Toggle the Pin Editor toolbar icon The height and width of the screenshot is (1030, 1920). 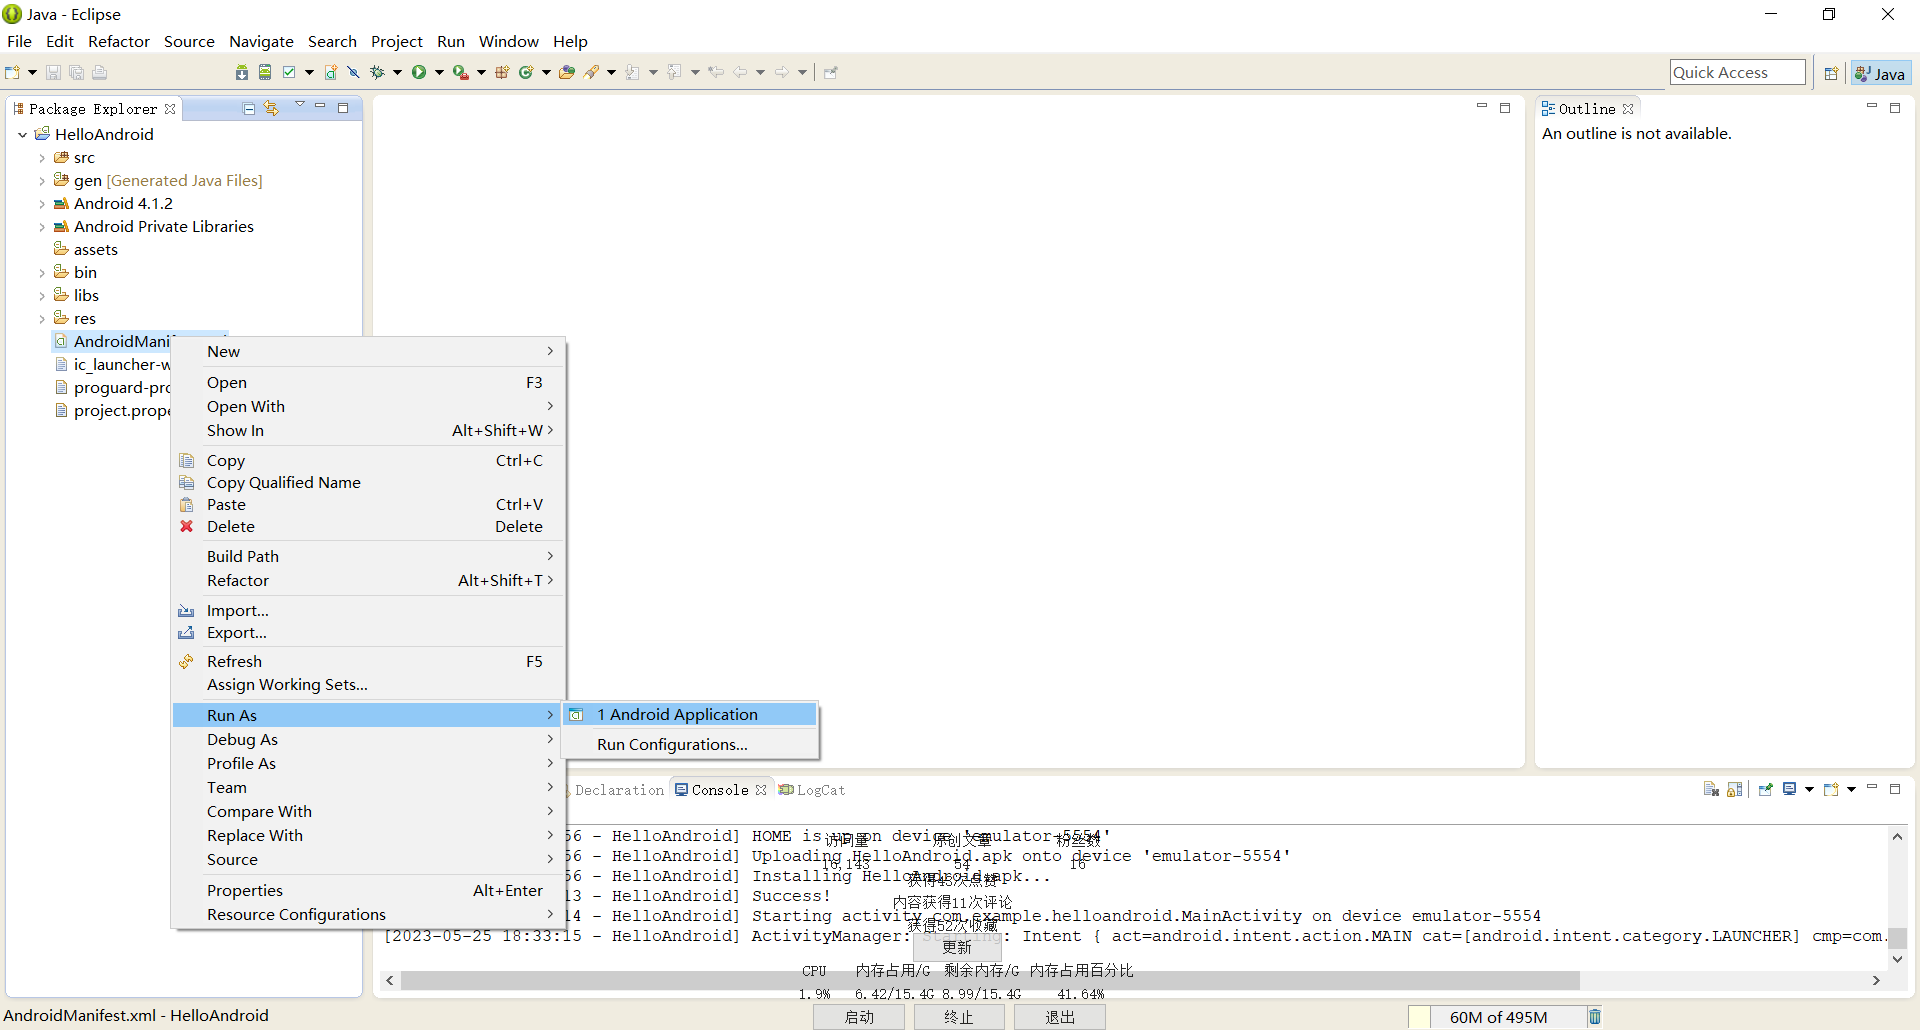coord(831,72)
